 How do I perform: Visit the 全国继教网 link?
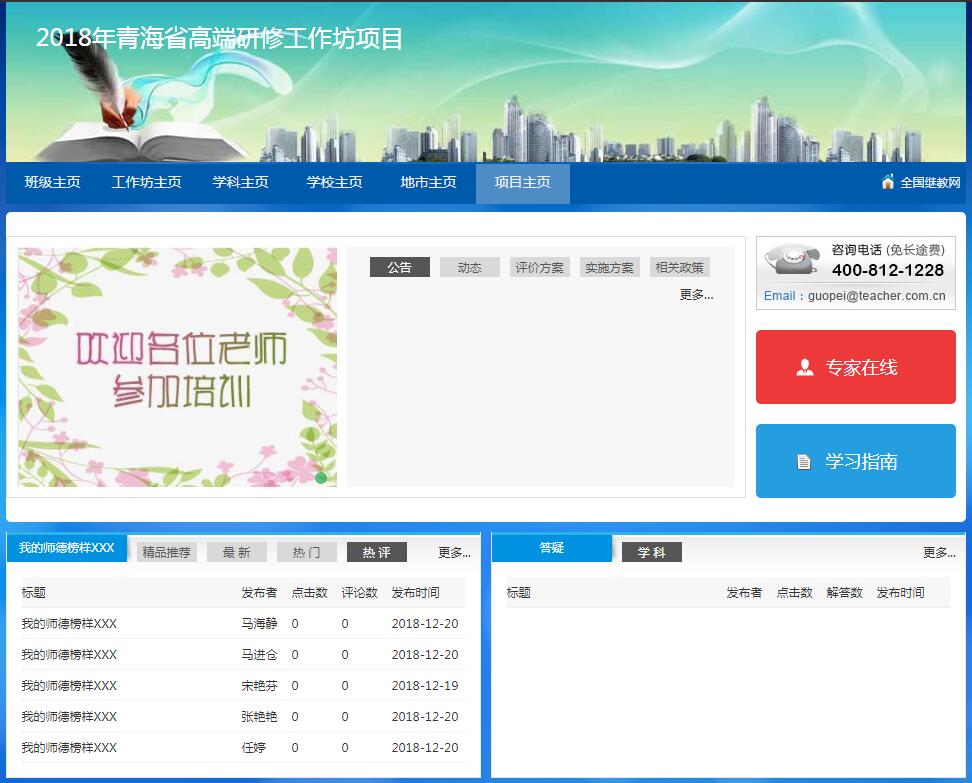930,182
